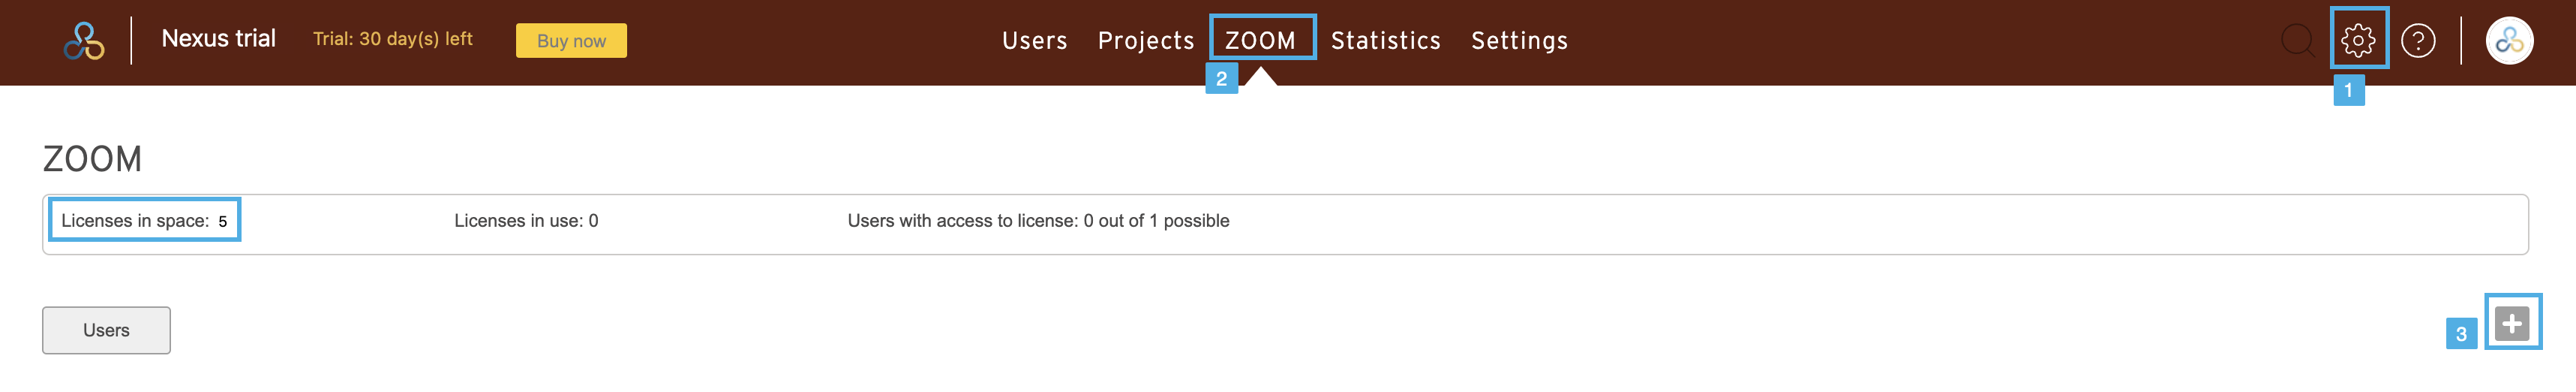This screenshot has width=2576, height=392.
Task: Click the Nexus trial space name
Action: click(x=218, y=38)
